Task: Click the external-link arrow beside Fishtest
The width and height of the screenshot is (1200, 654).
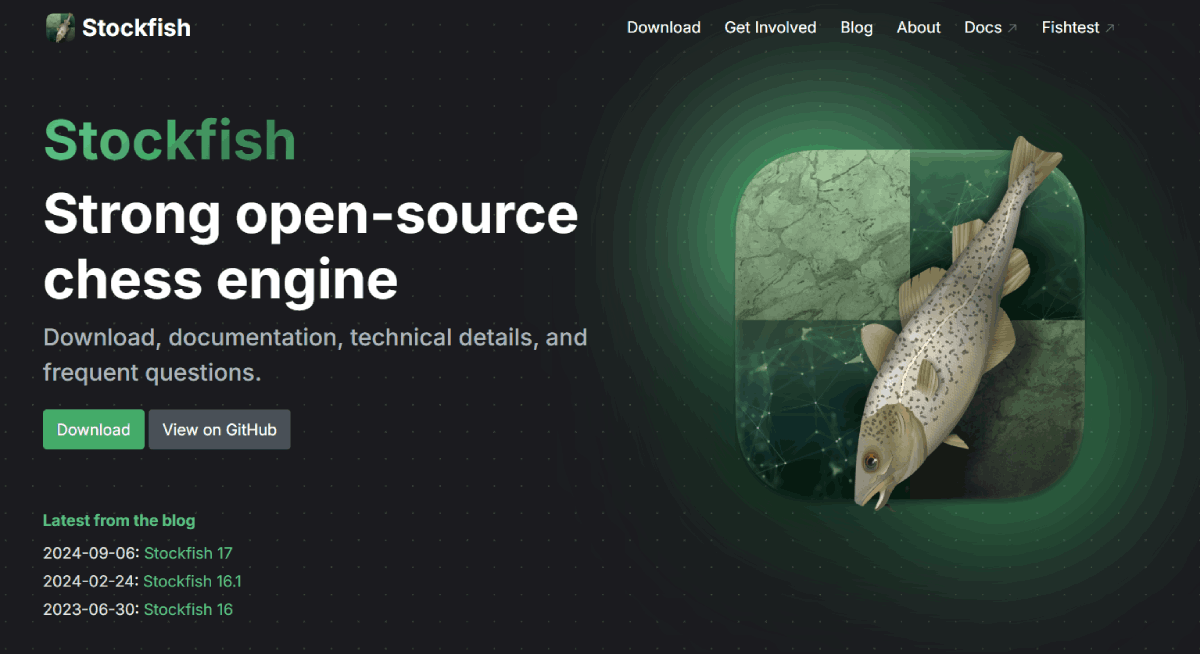Action: 1109,29
